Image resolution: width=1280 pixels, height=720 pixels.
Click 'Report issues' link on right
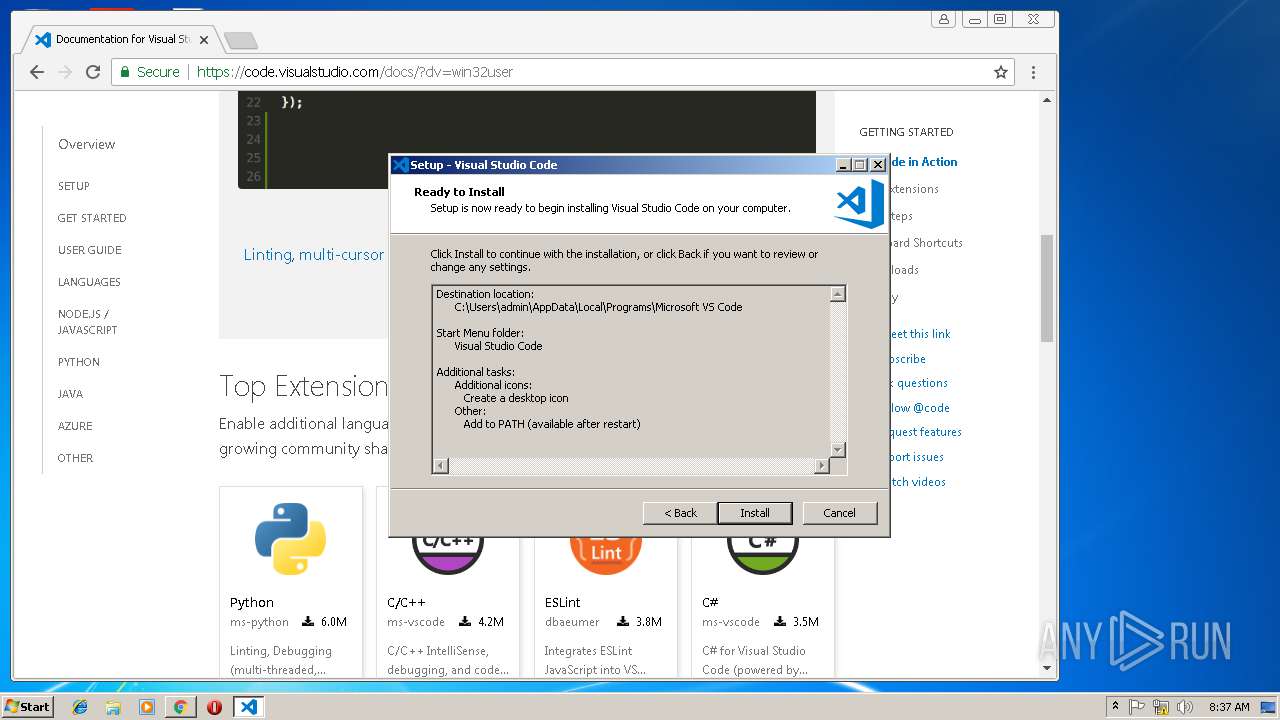916,457
